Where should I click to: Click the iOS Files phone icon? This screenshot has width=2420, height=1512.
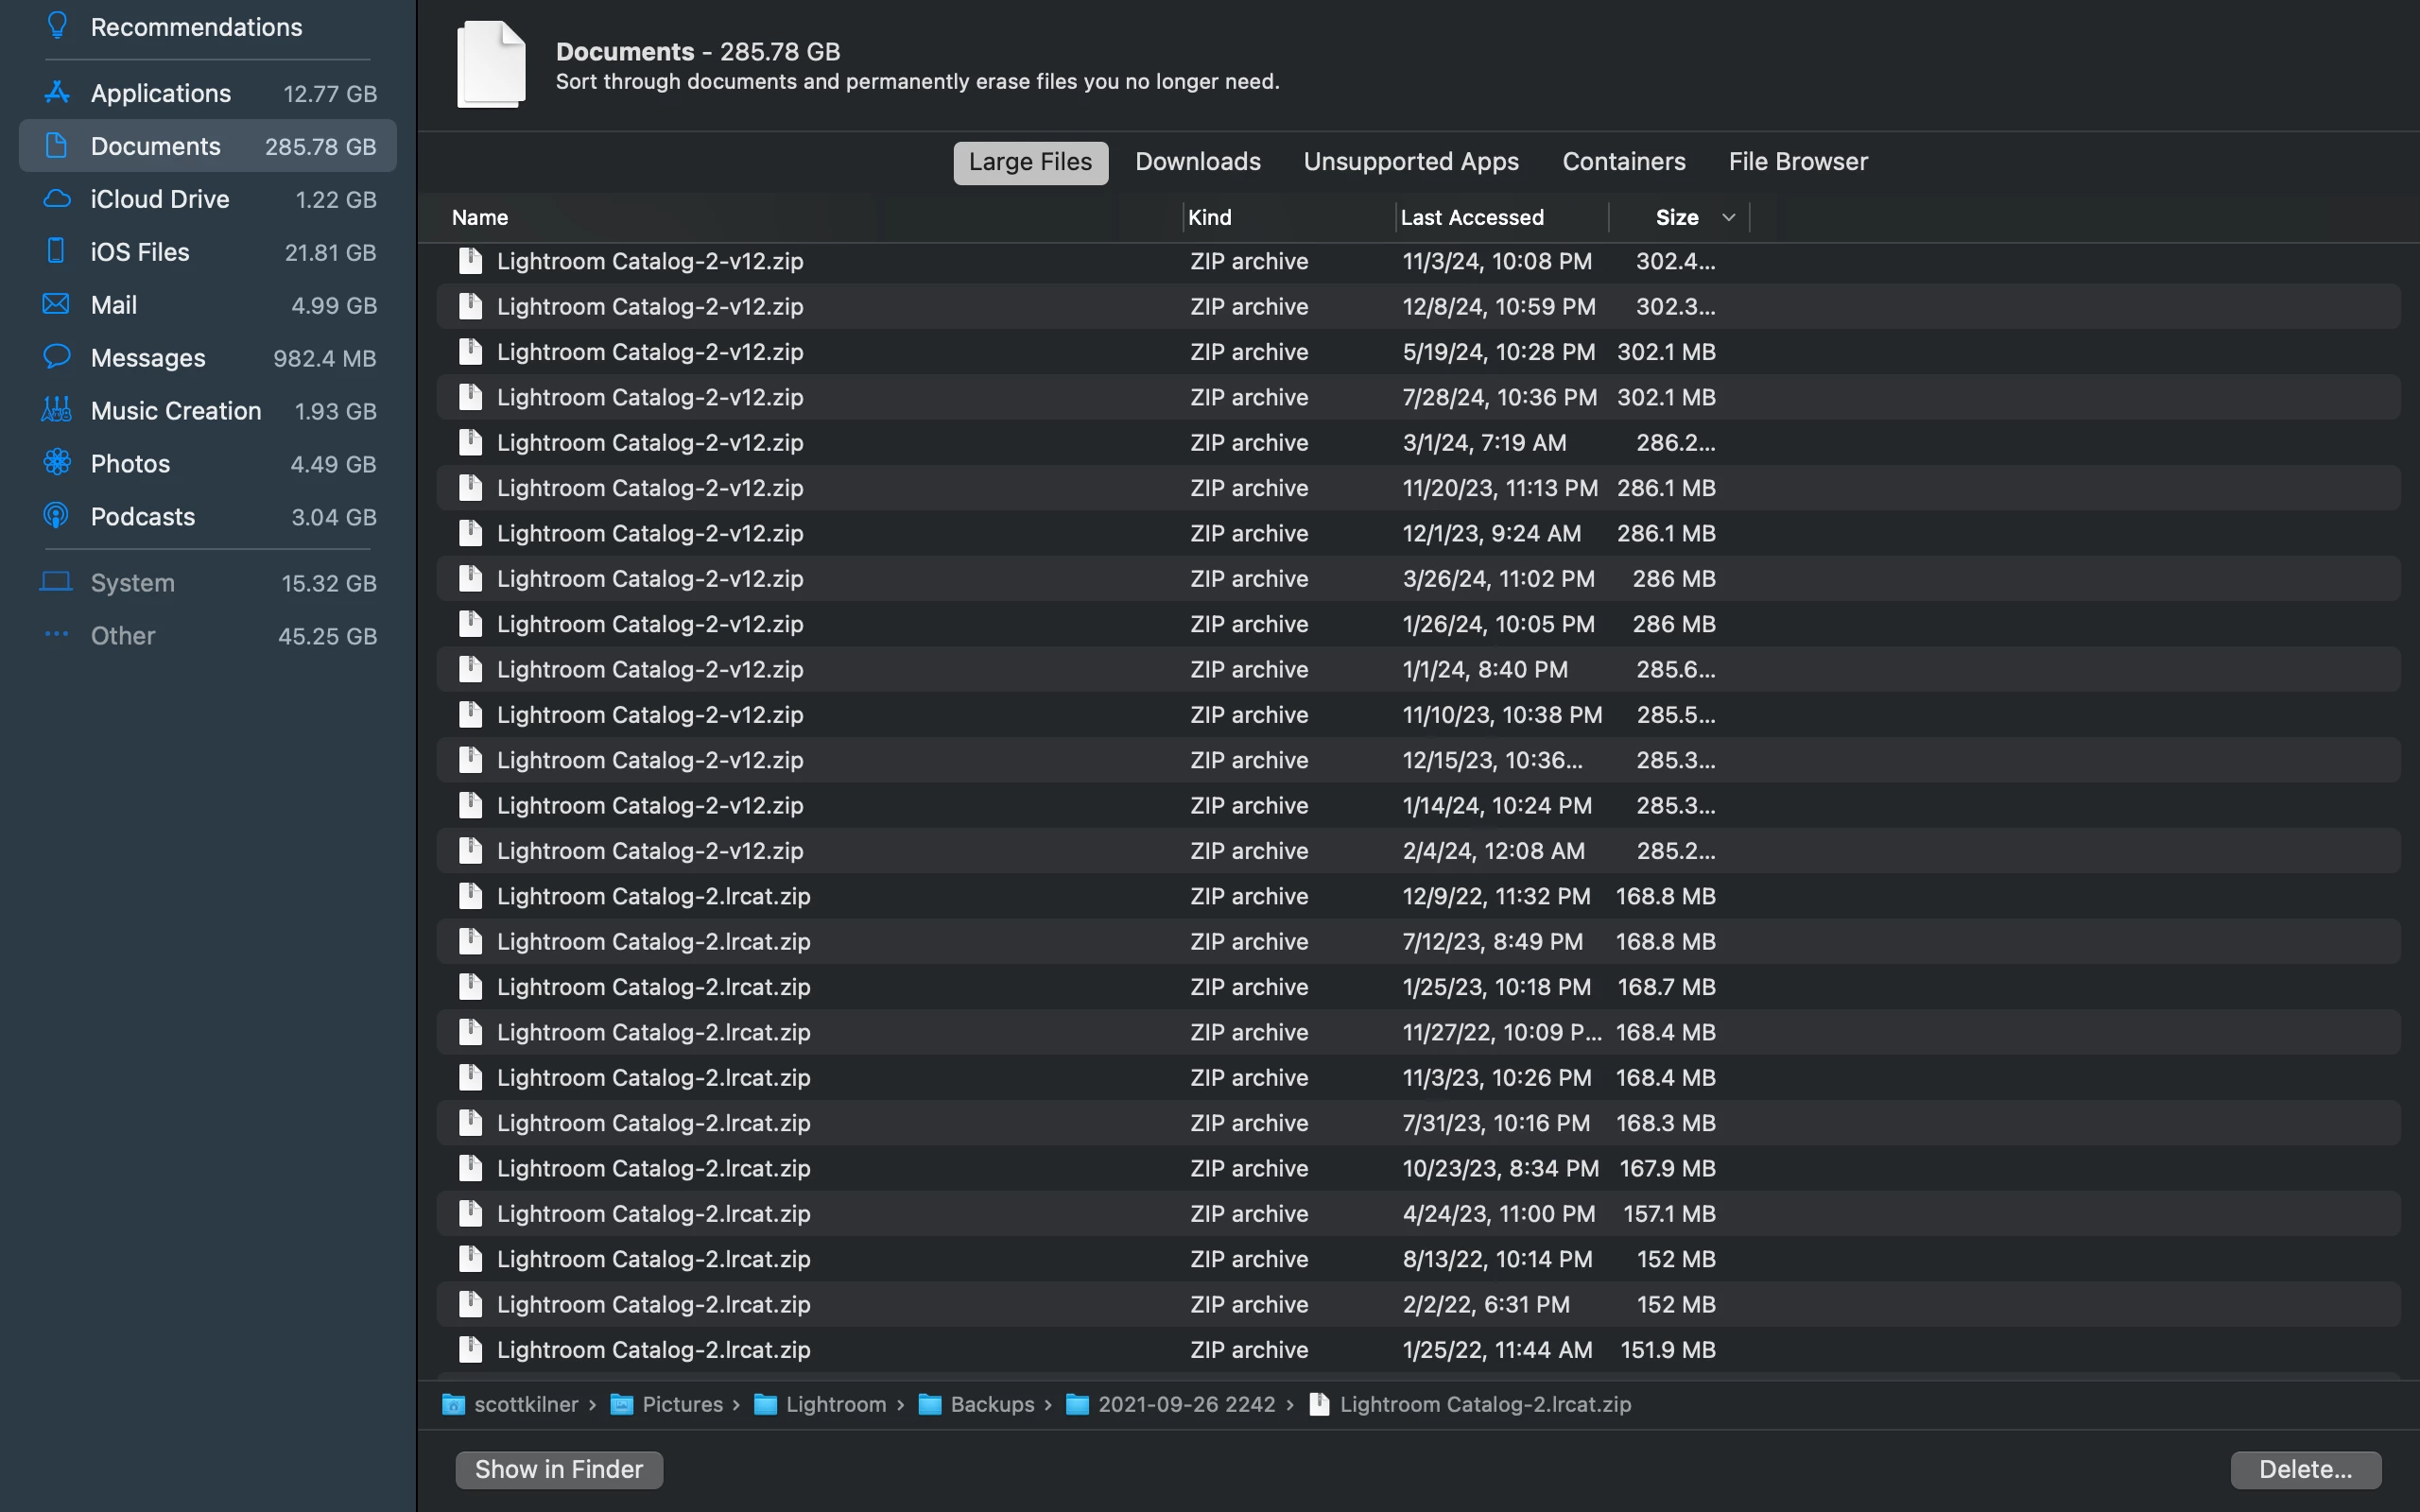point(57,251)
